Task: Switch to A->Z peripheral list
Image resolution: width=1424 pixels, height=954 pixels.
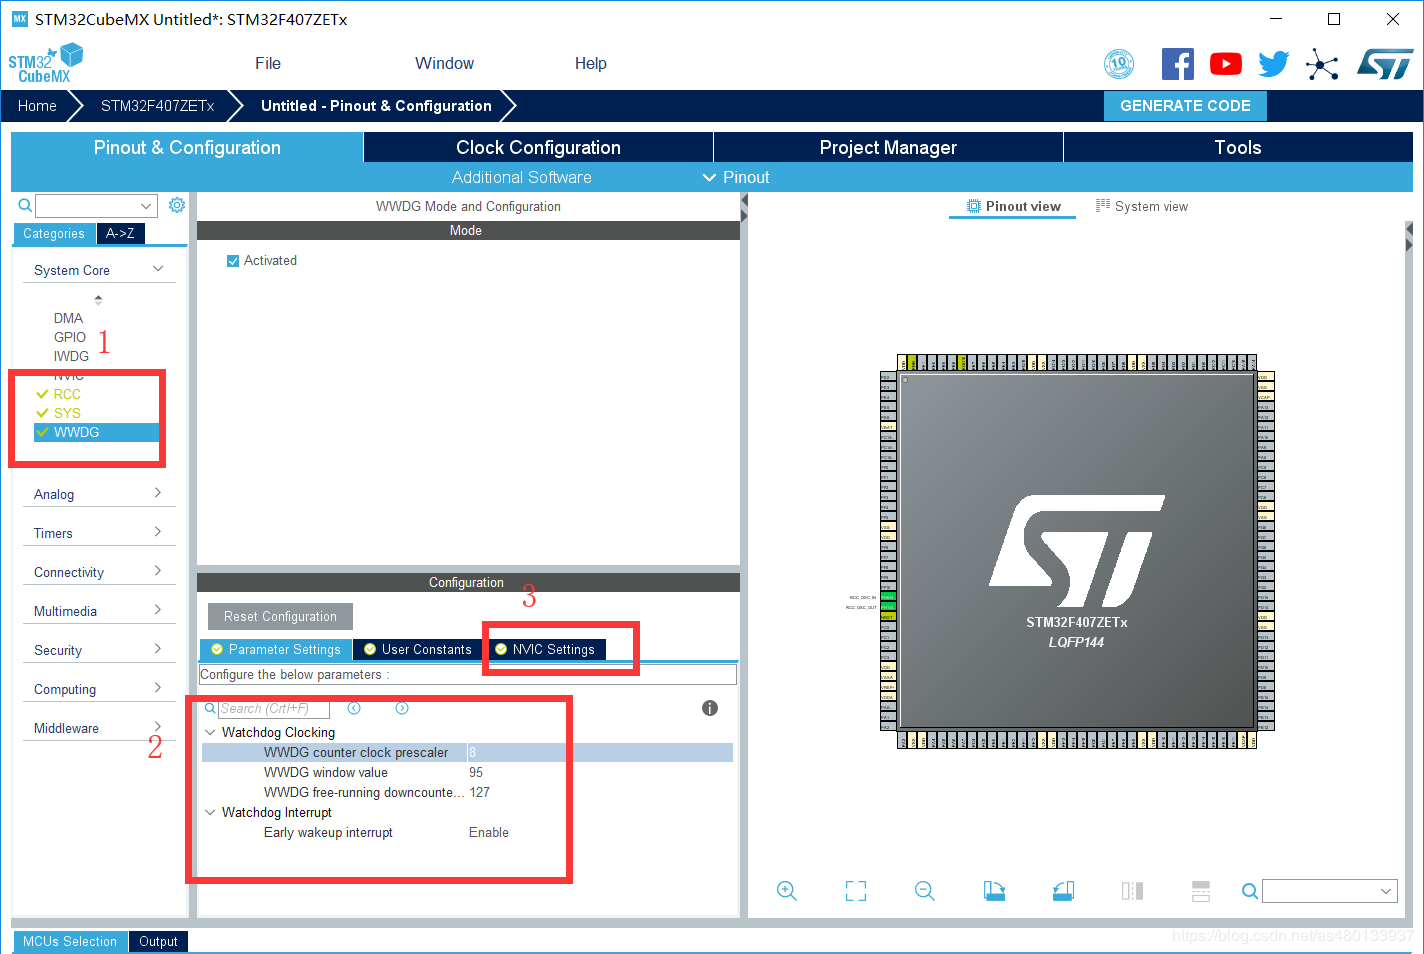Action: (x=121, y=233)
